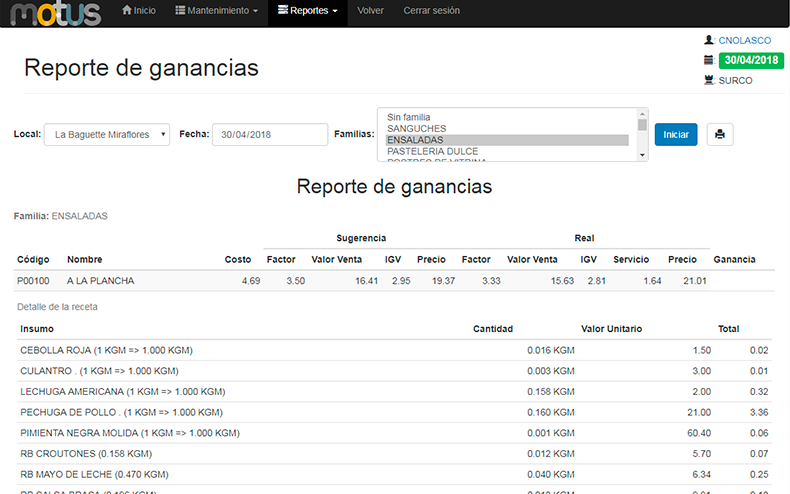Screen dimensions: 790x494
Task: Click the print report icon button
Action: (719, 134)
